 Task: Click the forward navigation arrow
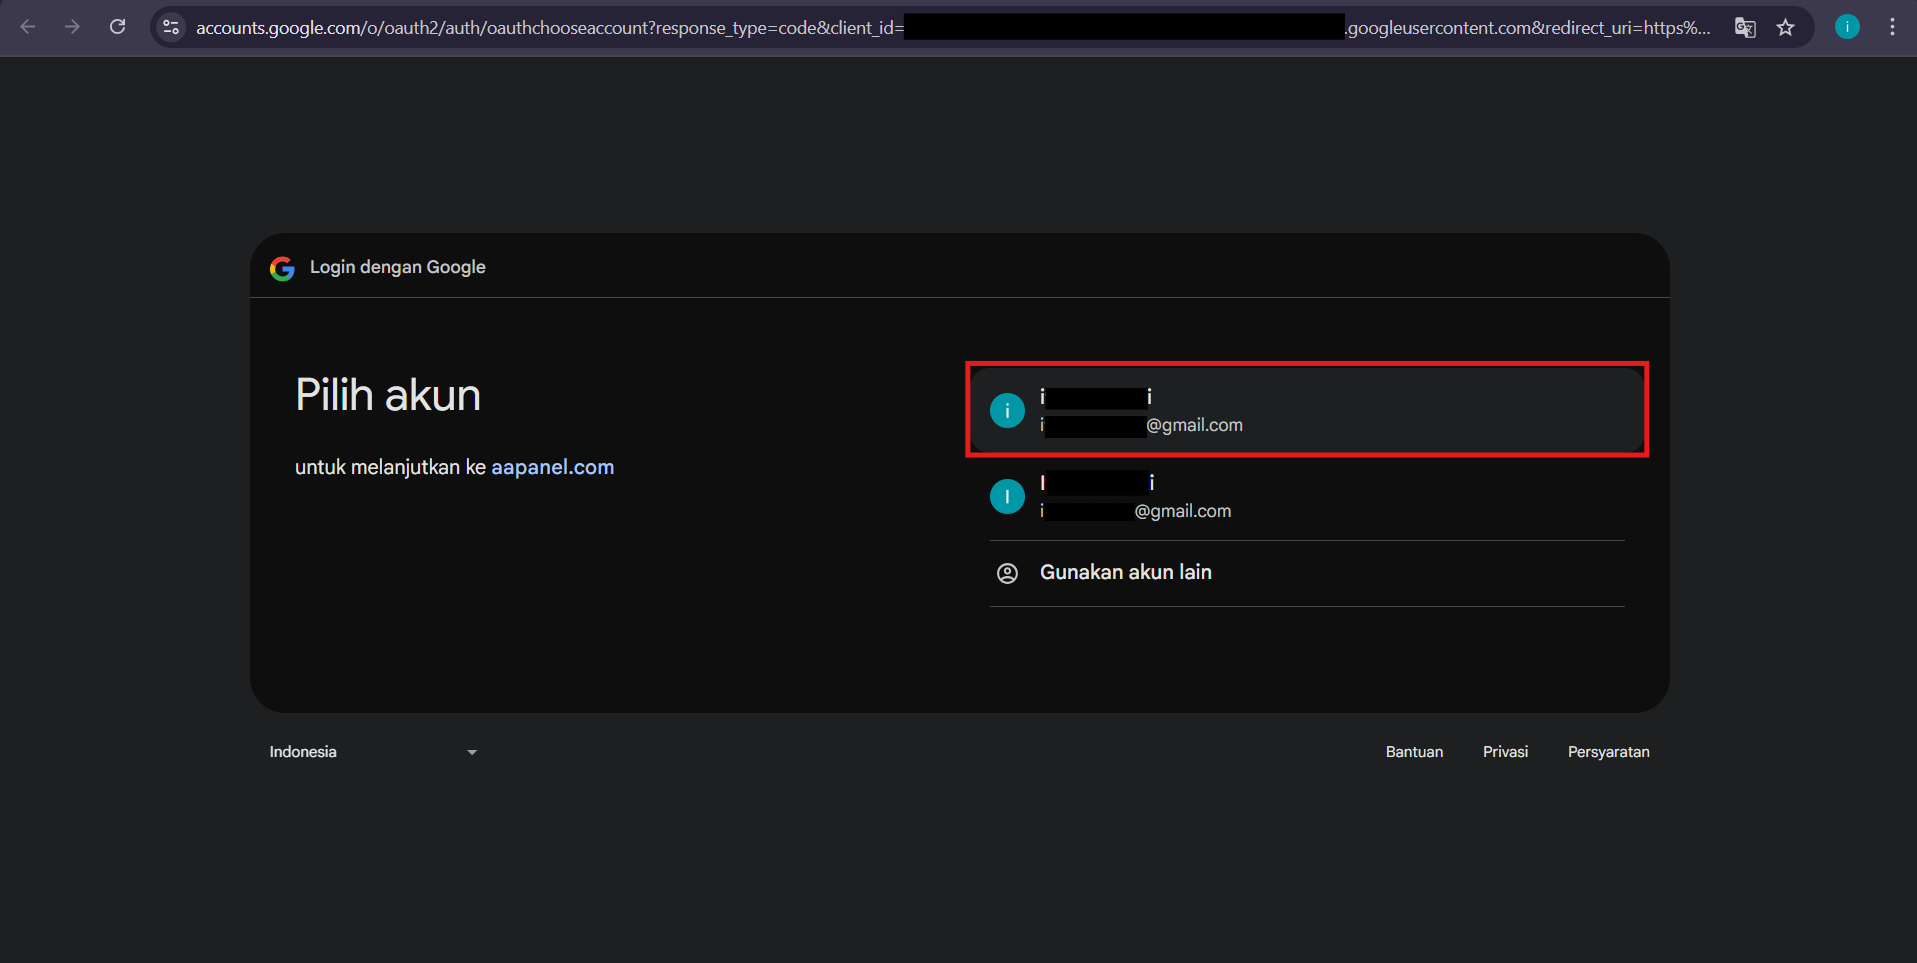click(72, 27)
